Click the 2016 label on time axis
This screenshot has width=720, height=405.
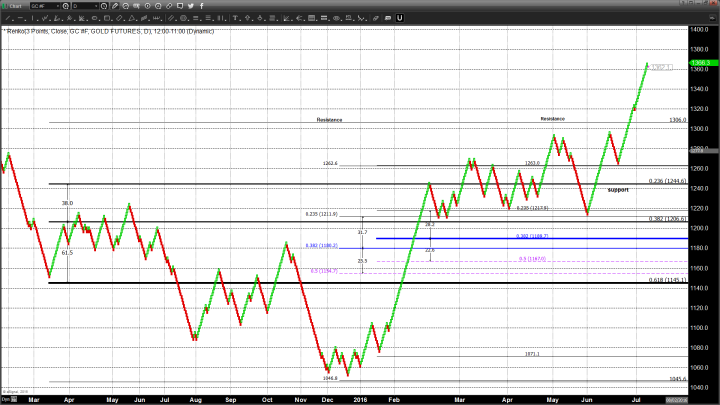[x=358, y=399]
